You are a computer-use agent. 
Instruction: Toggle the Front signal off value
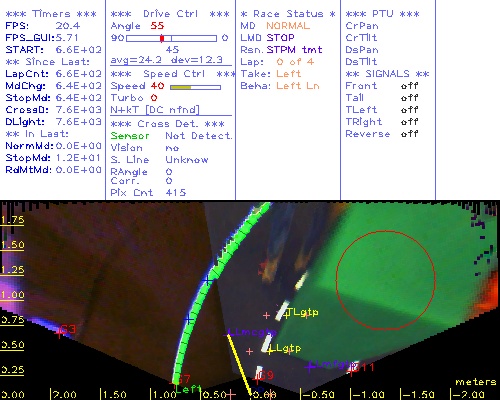coord(410,86)
